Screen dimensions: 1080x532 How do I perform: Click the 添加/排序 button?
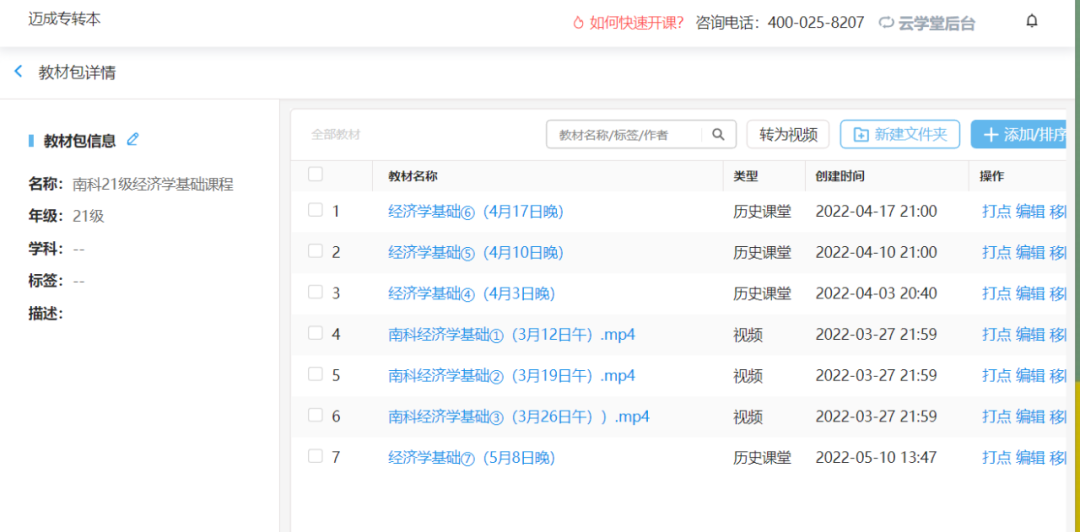point(1021,134)
